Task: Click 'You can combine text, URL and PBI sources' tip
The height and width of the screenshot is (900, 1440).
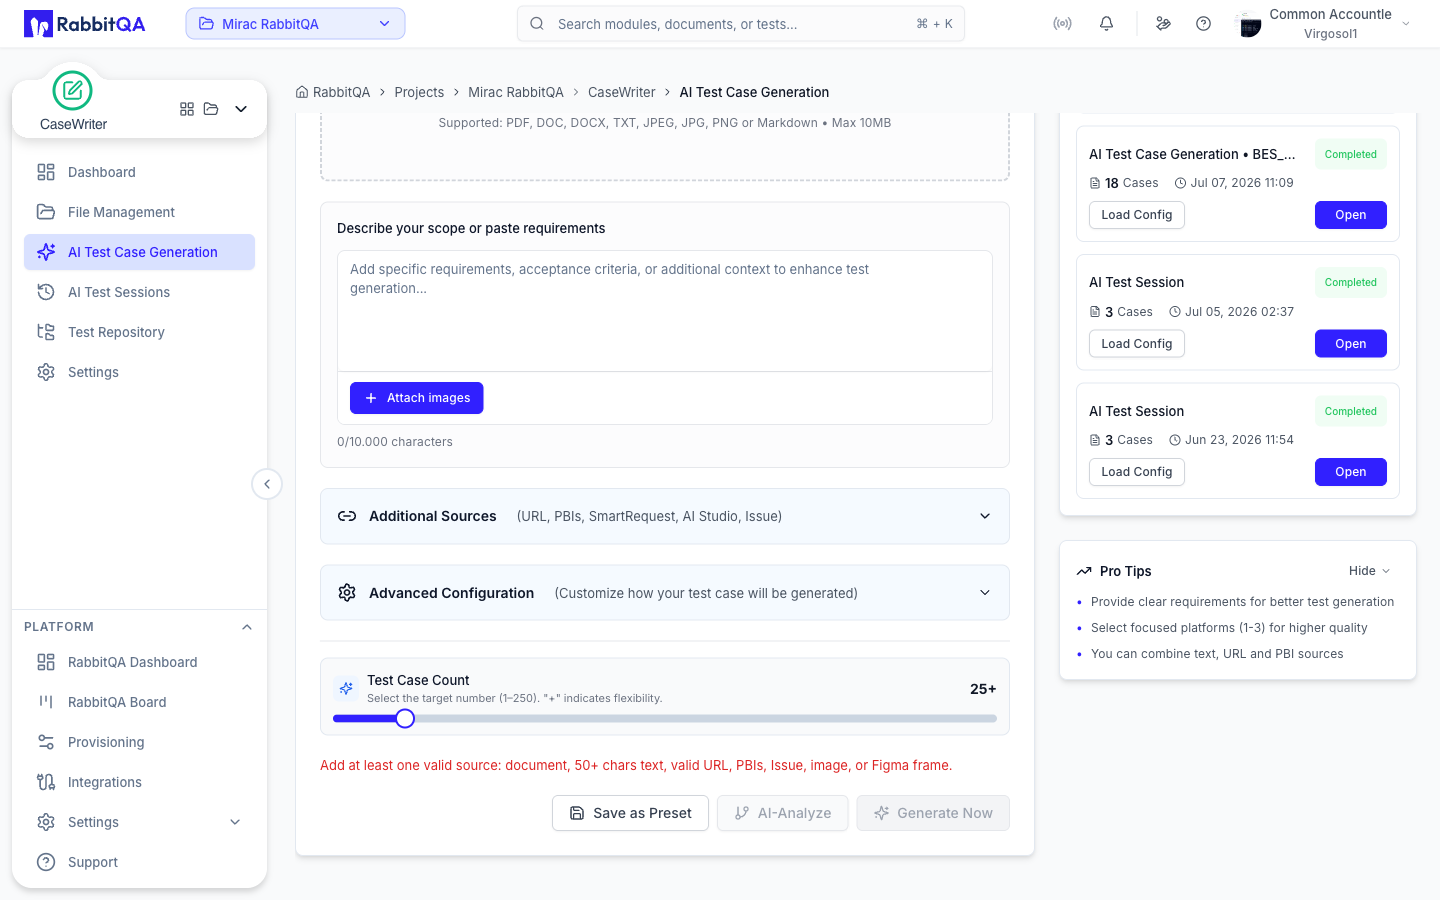Action: (x=1217, y=654)
